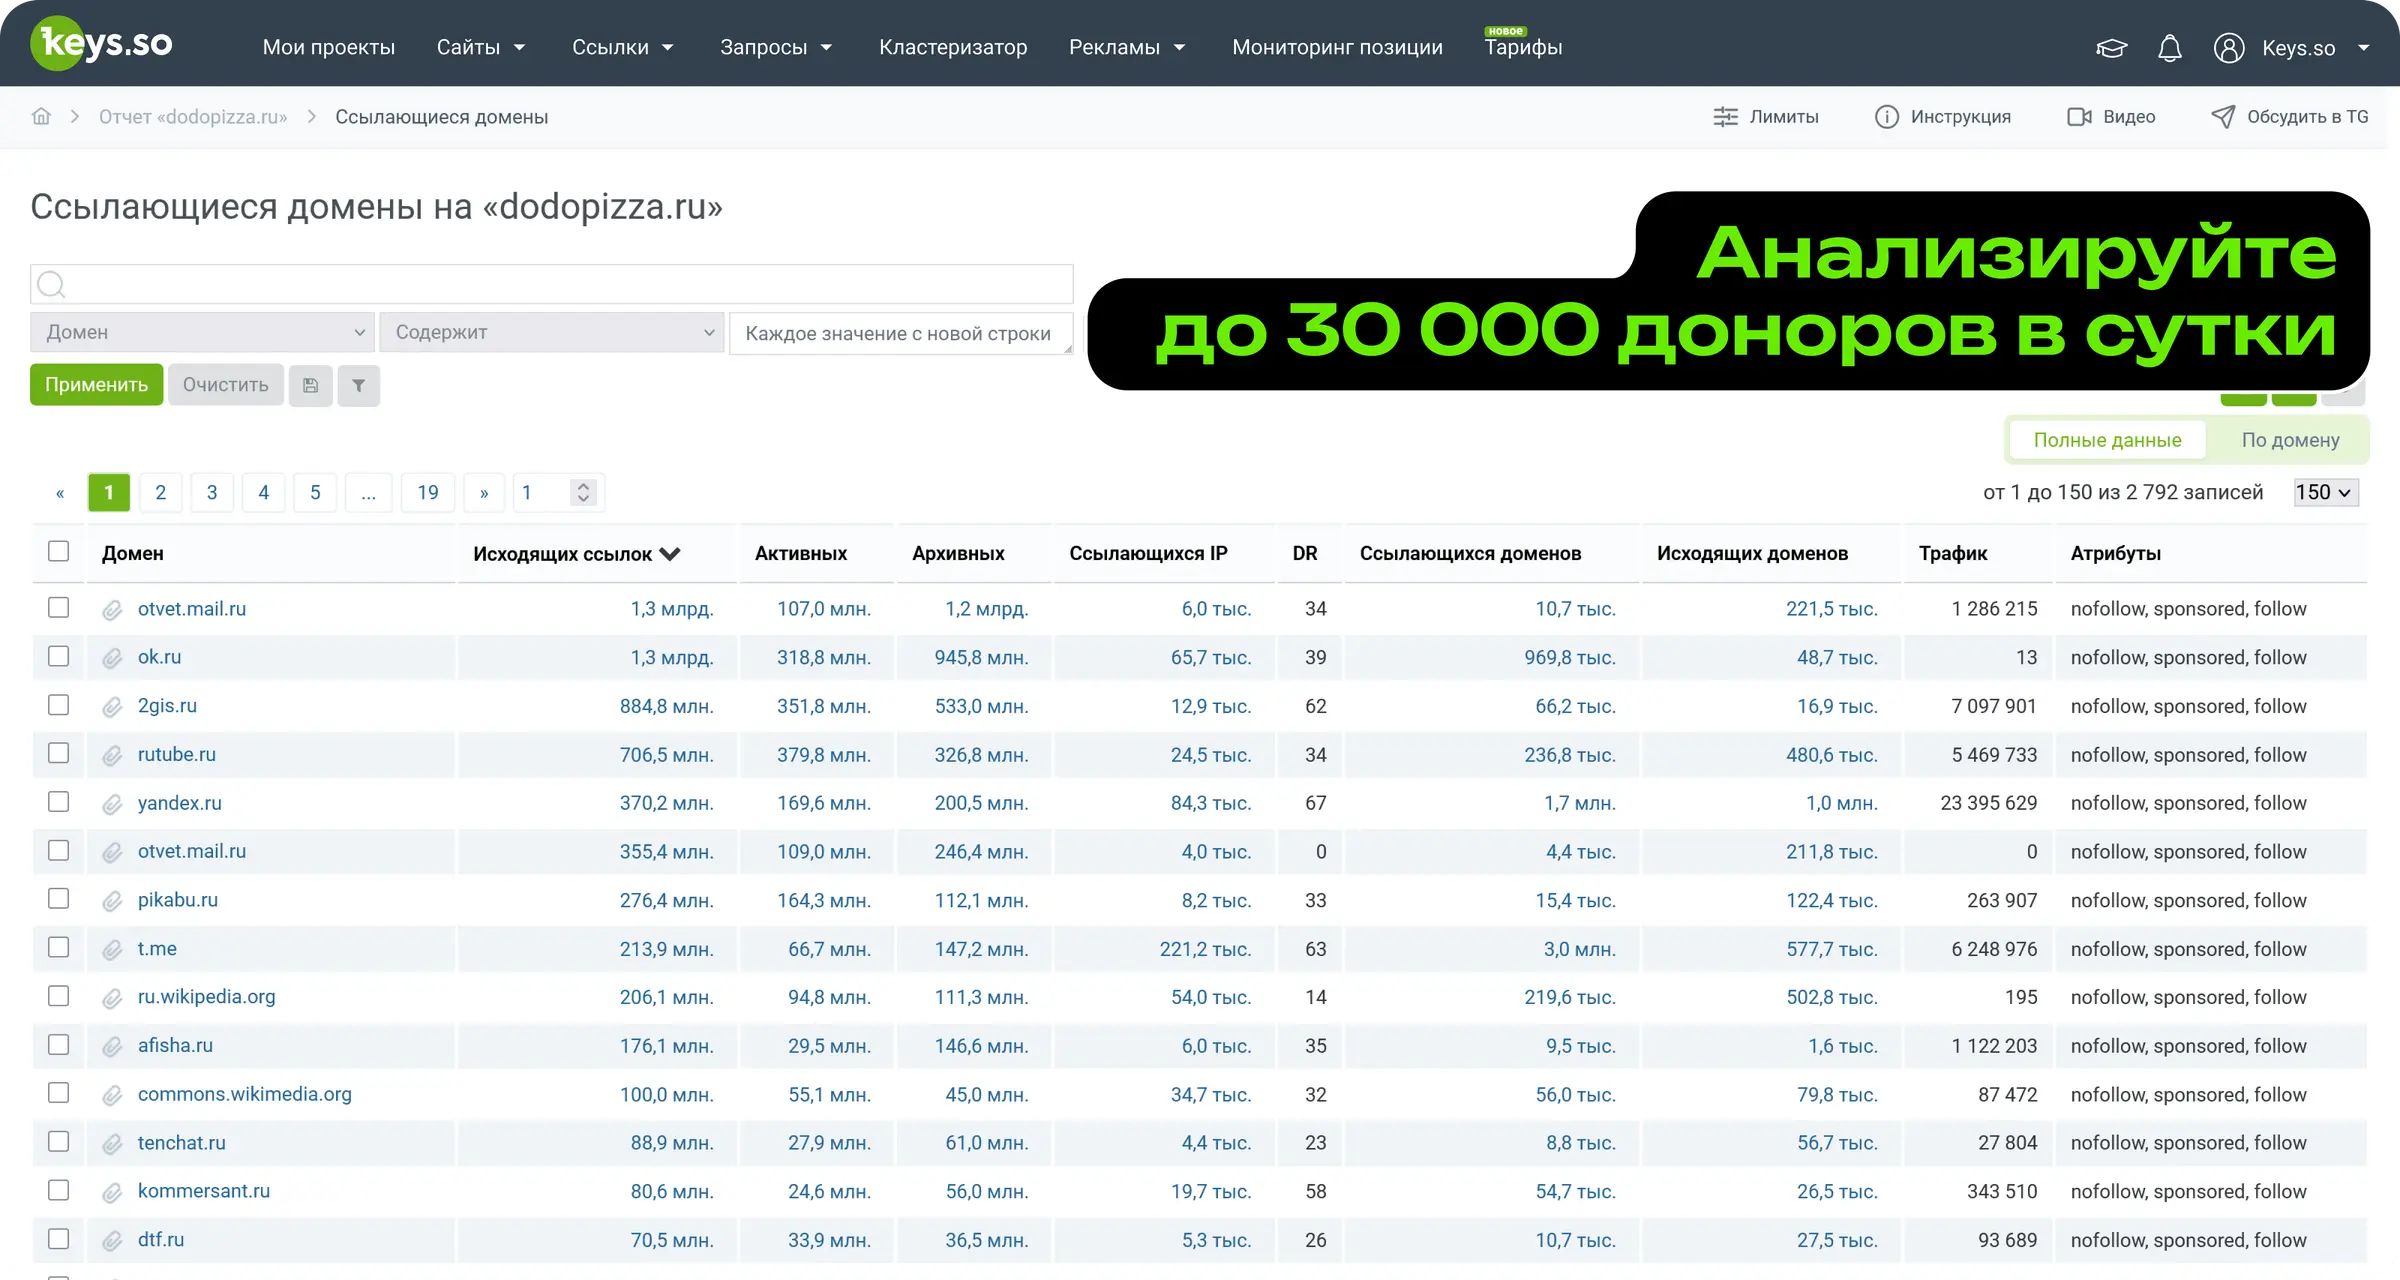Check the rutube.ru row checkbox
This screenshot has height=1280, width=2400.
pos(59,753)
